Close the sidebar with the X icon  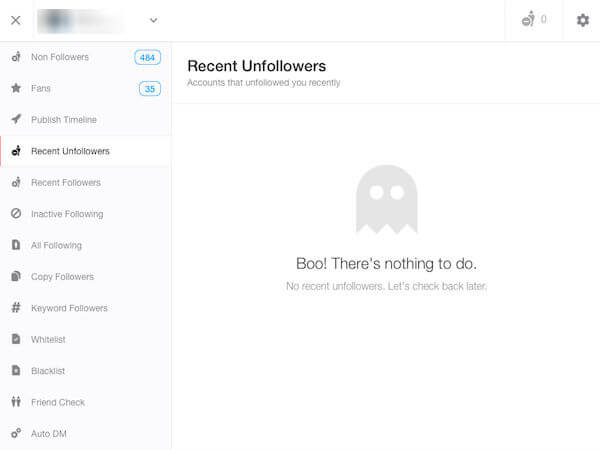(16, 20)
